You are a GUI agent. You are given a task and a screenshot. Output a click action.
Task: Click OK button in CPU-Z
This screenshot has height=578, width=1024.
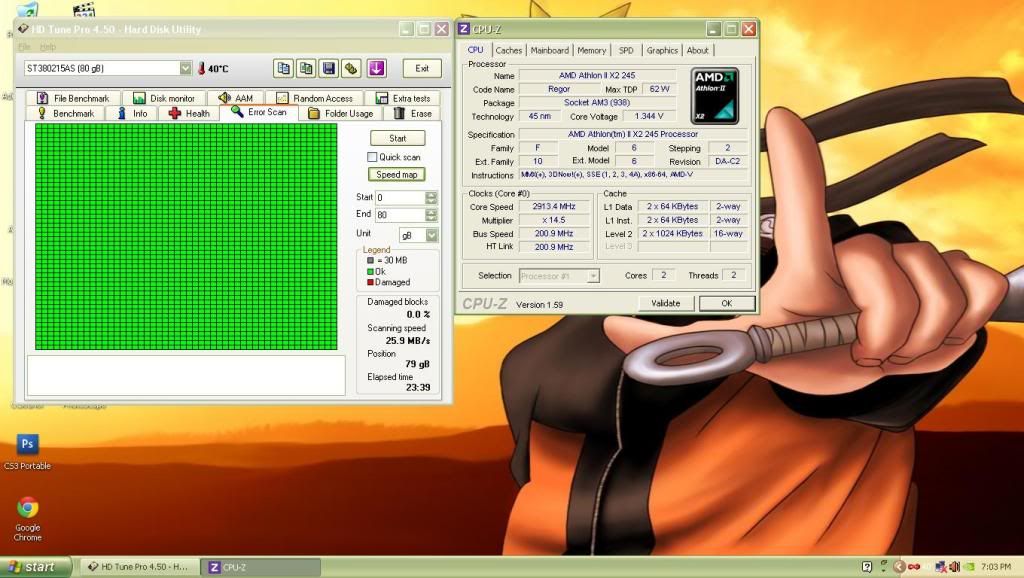coord(727,303)
